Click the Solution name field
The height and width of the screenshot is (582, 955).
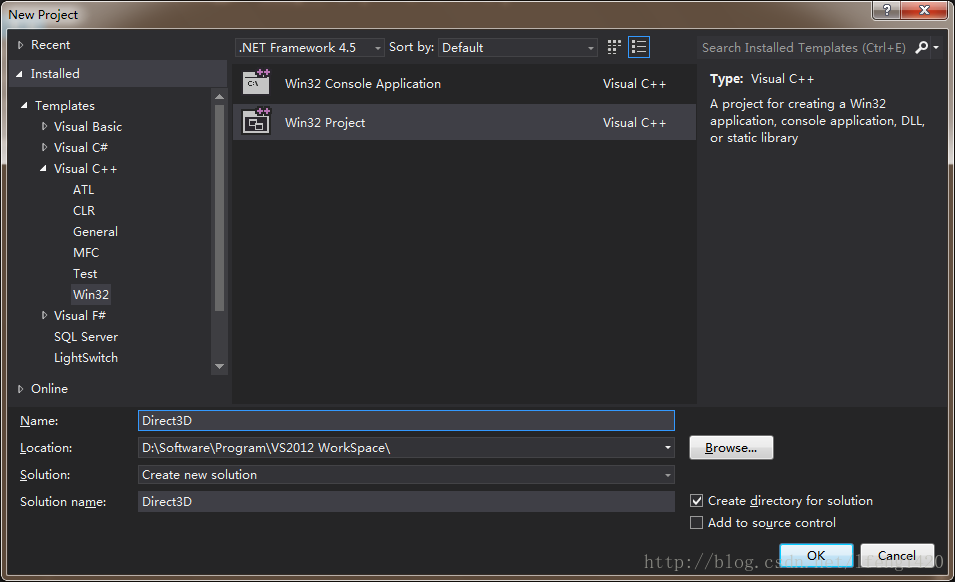tap(406, 502)
